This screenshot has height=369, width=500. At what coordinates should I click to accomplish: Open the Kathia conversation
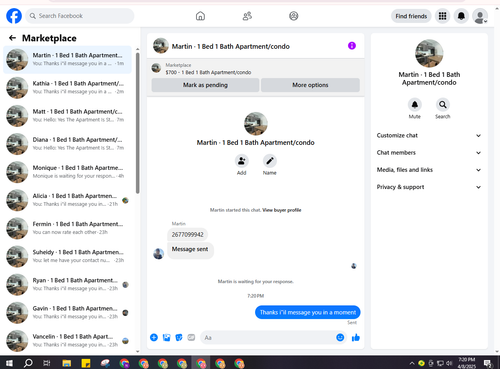click(x=67, y=88)
